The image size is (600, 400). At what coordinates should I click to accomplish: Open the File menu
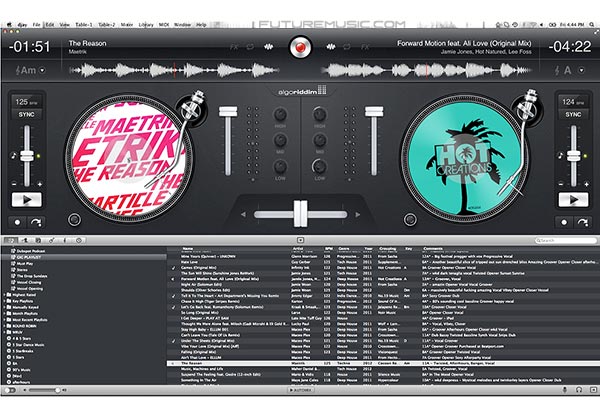[36, 24]
